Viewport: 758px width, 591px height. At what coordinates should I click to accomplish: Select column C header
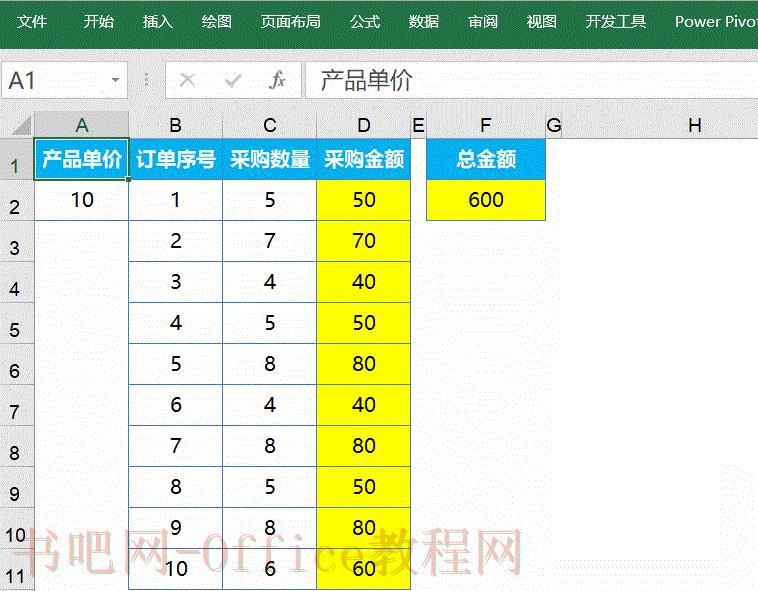point(270,125)
